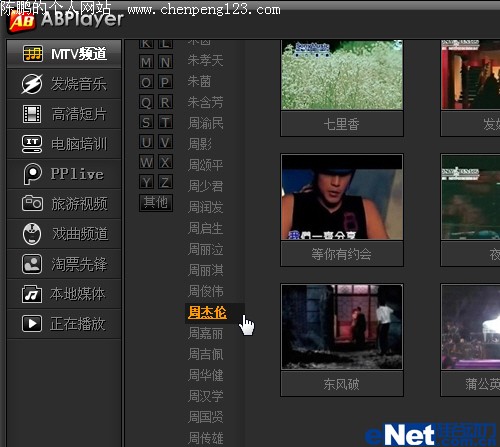Click the 发烧音乐 lightning icon
500x447 pixels.
32,84
